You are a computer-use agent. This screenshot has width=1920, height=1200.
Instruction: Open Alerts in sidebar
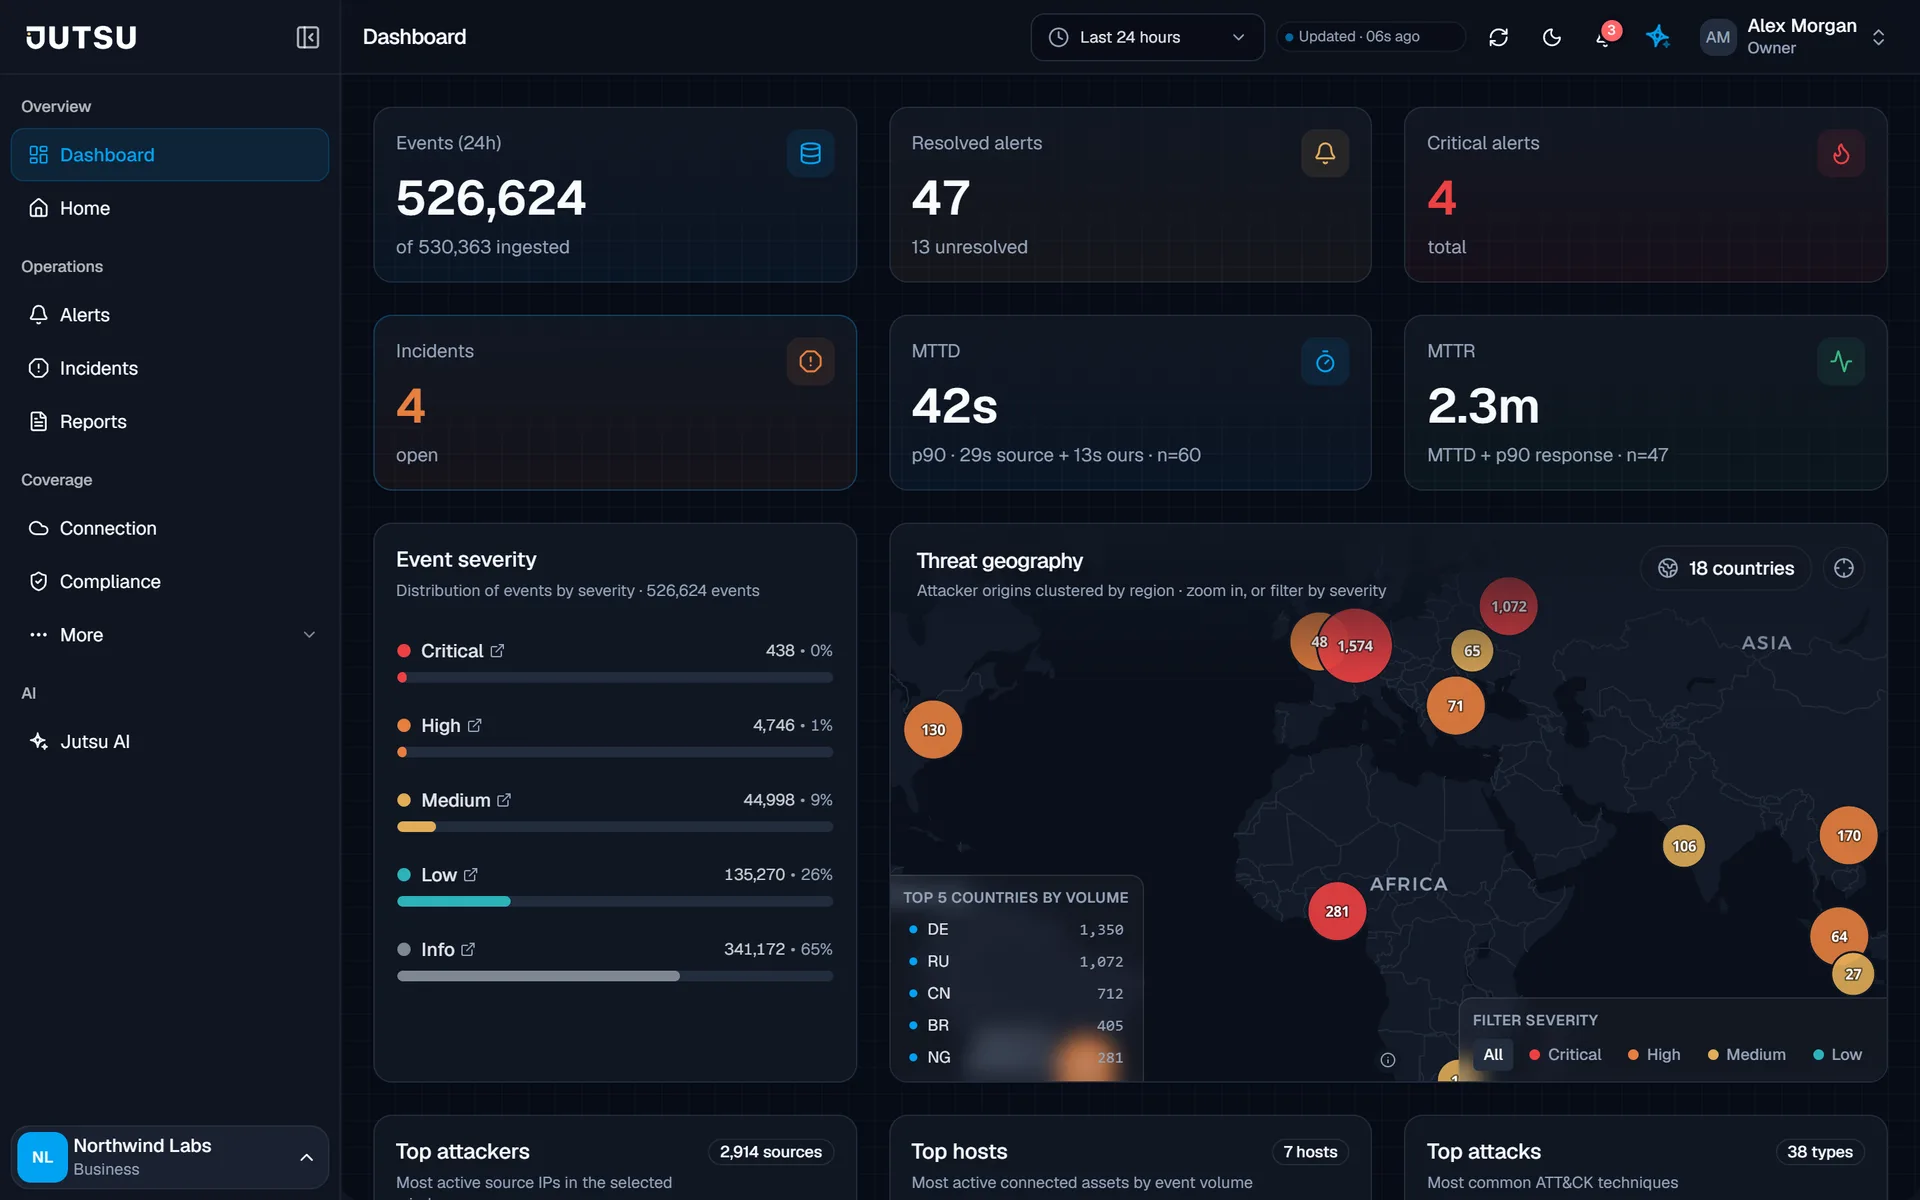point(170,315)
